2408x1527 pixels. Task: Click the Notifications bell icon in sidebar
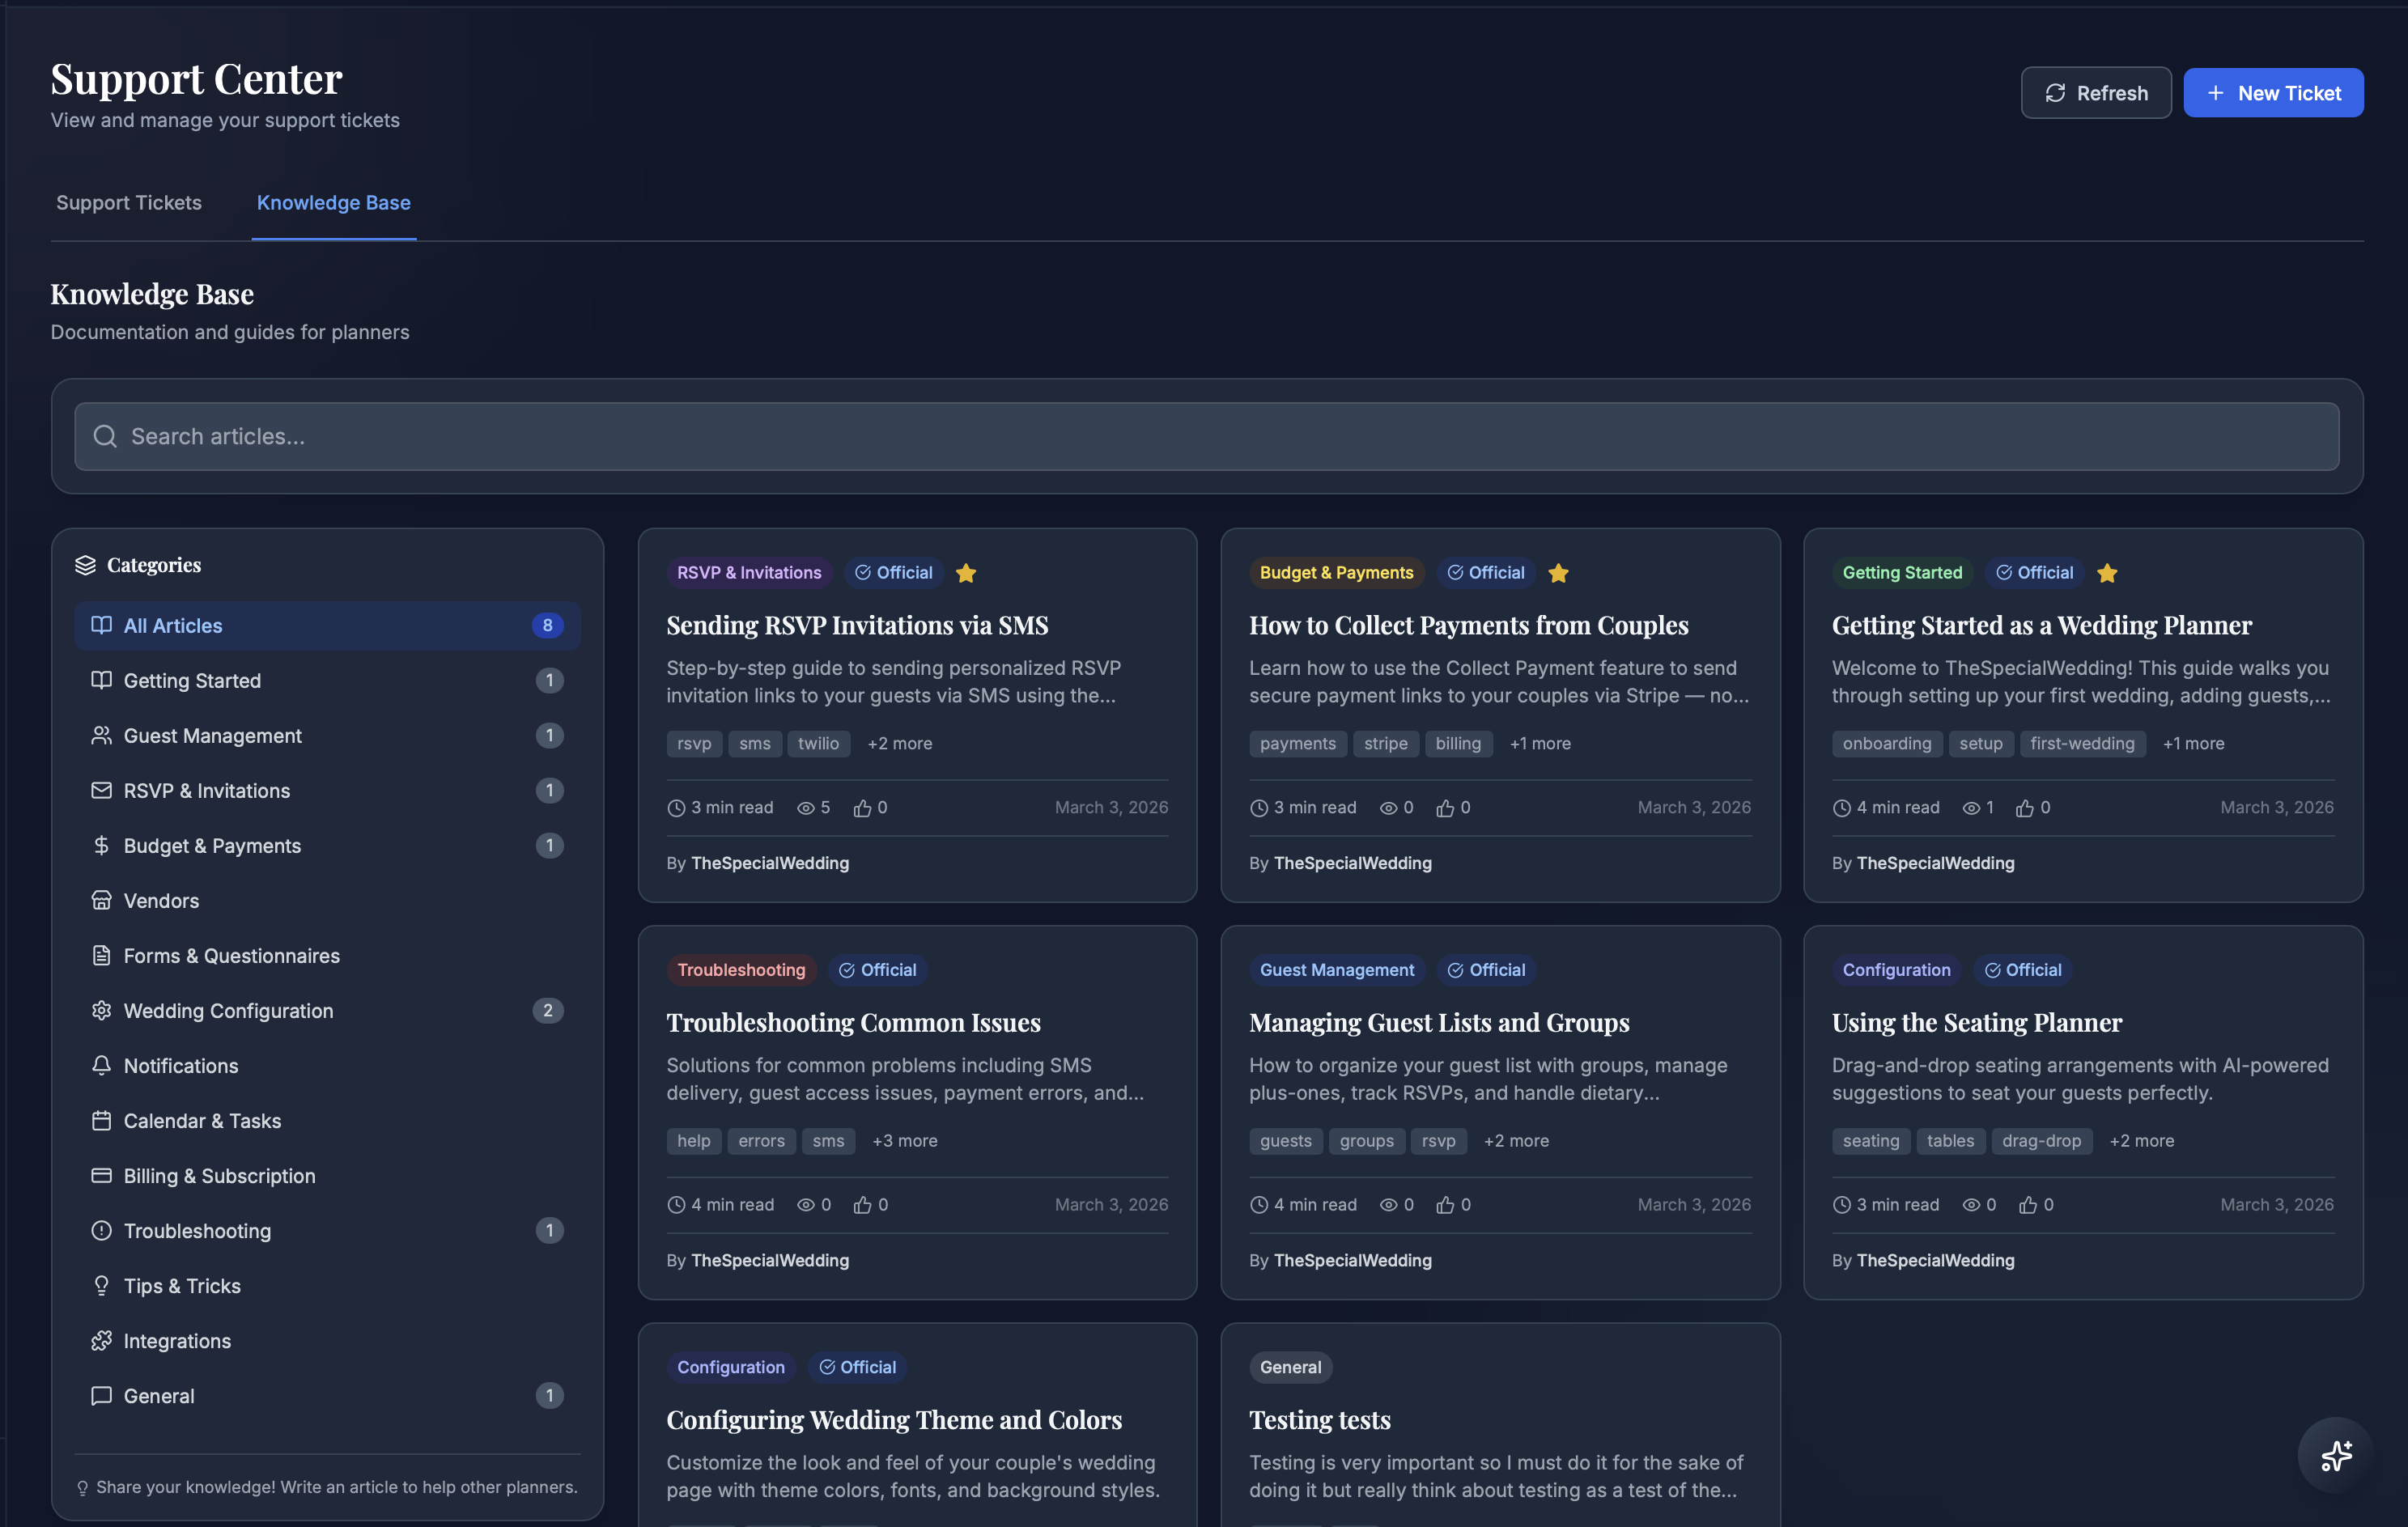tap(101, 1065)
